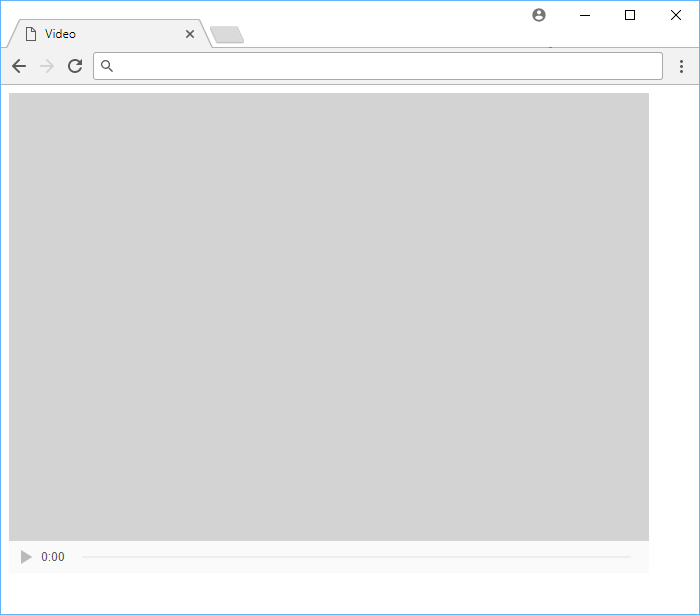The image size is (700, 615).
Task: Close the browser window
Action: [676, 15]
